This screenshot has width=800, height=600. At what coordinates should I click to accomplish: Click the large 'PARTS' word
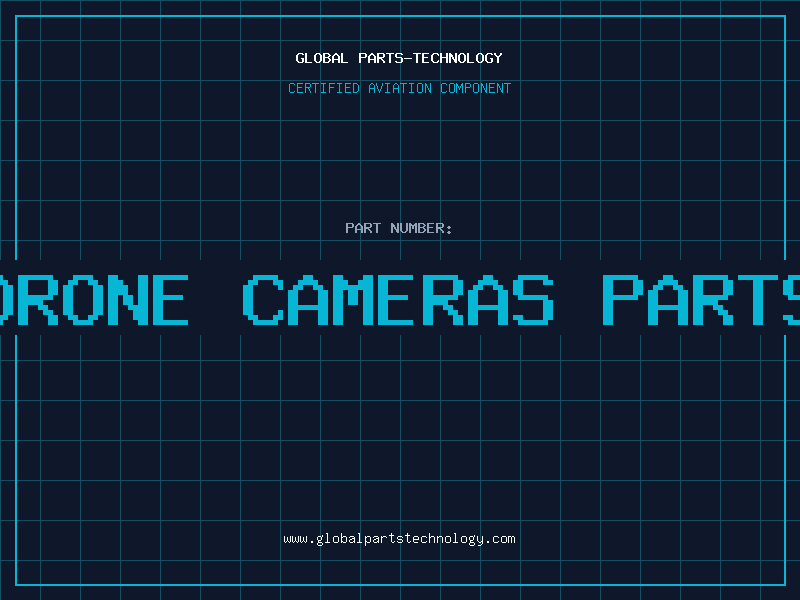coord(701,300)
